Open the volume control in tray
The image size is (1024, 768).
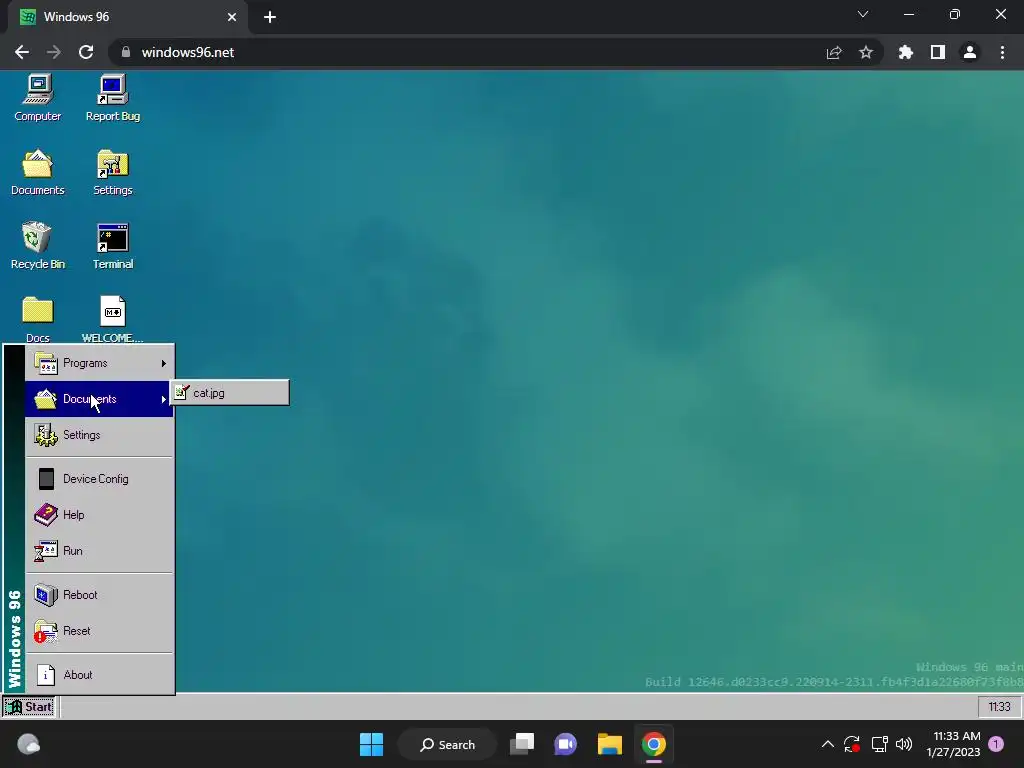click(x=904, y=744)
